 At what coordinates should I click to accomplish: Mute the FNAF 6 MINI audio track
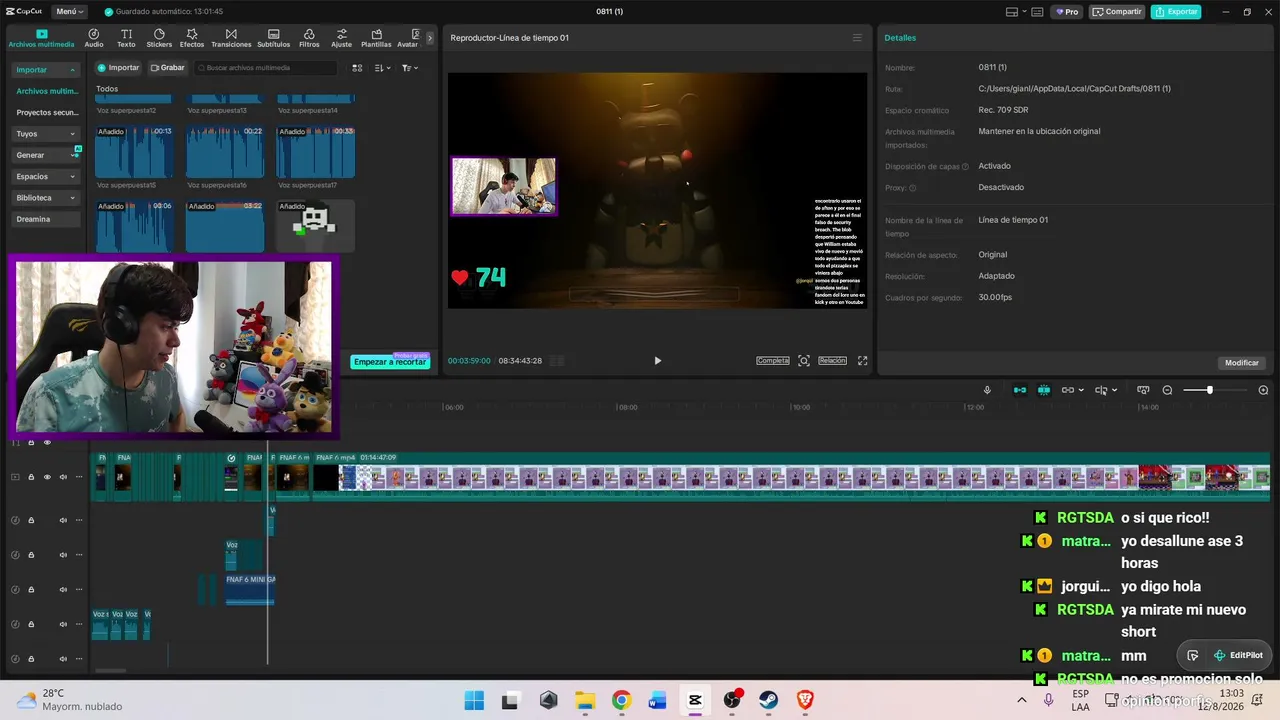(x=63, y=589)
